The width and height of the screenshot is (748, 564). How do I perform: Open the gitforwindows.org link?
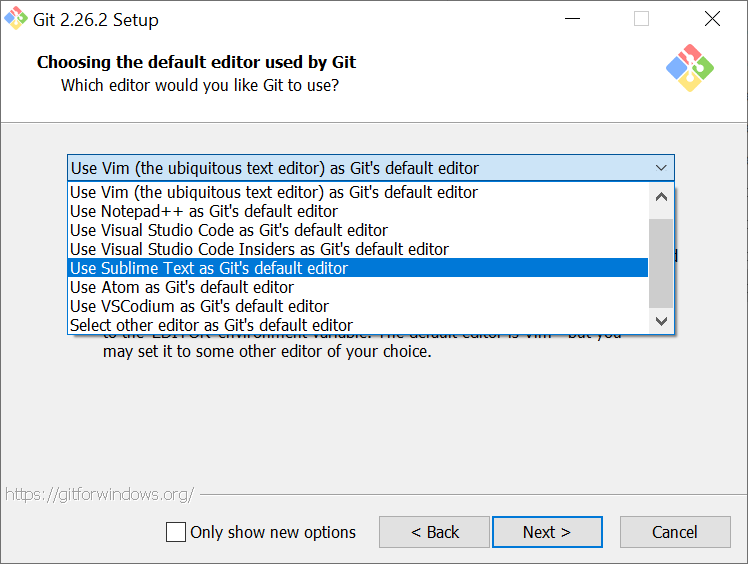click(x=99, y=494)
